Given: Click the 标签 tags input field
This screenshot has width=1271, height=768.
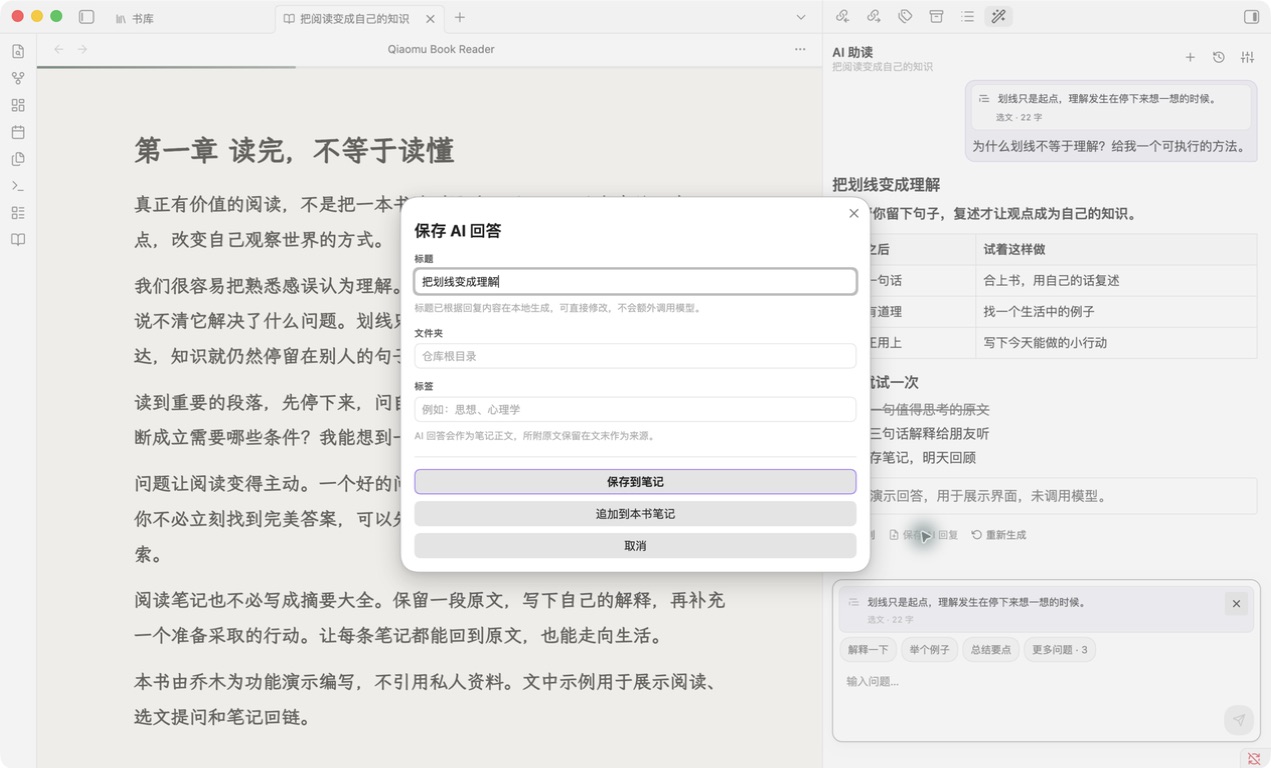Looking at the screenshot, I should [635, 409].
